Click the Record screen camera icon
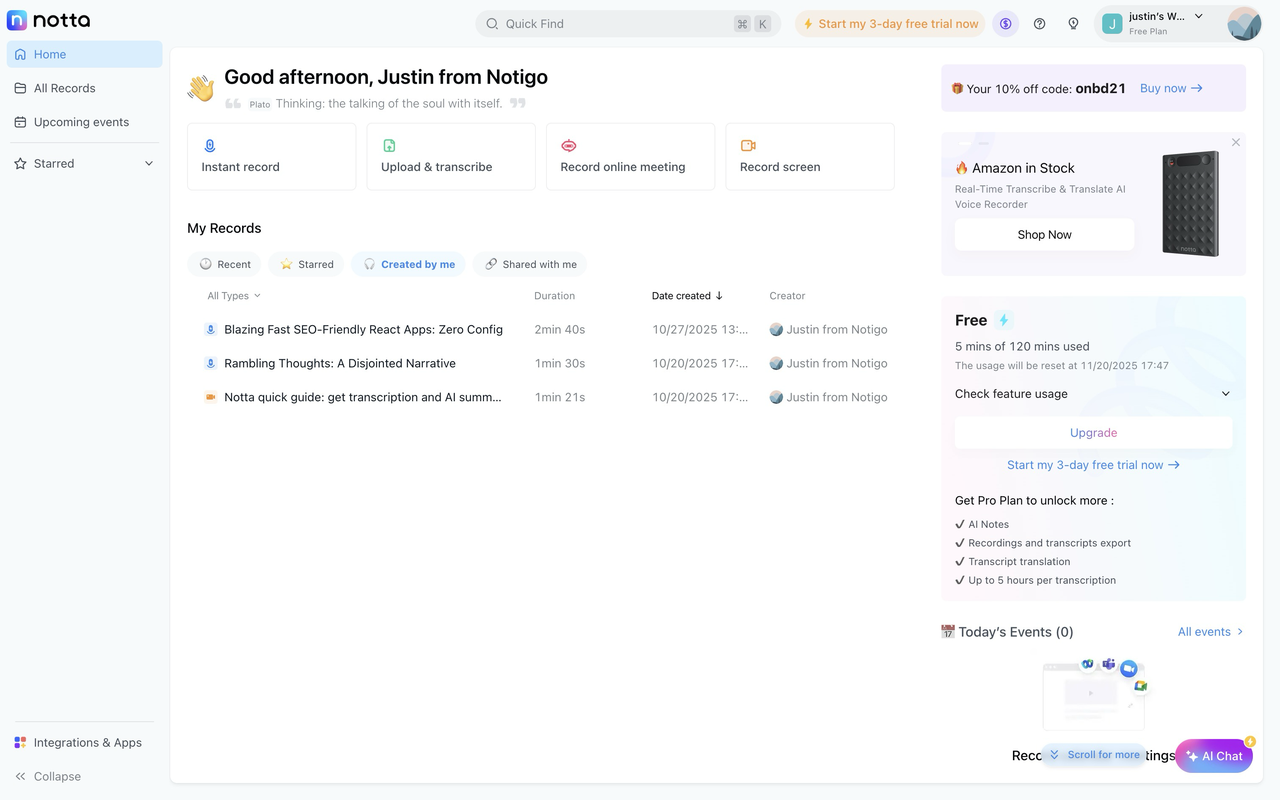This screenshot has height=800, width=1280. [749, 145]
